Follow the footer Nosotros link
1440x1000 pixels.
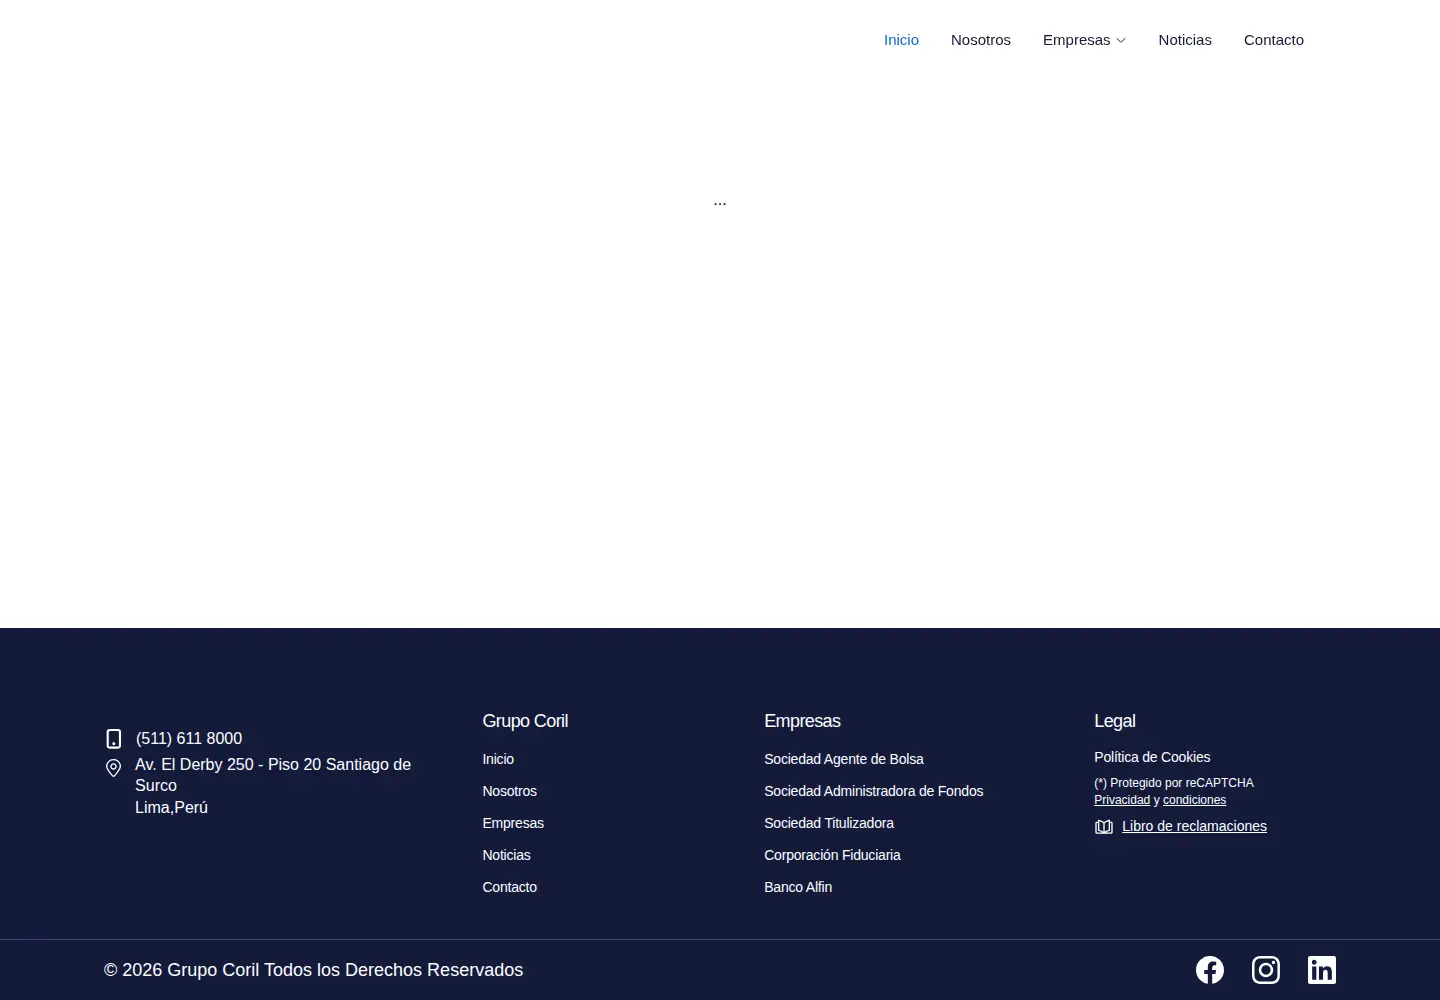tap(510, 791)
